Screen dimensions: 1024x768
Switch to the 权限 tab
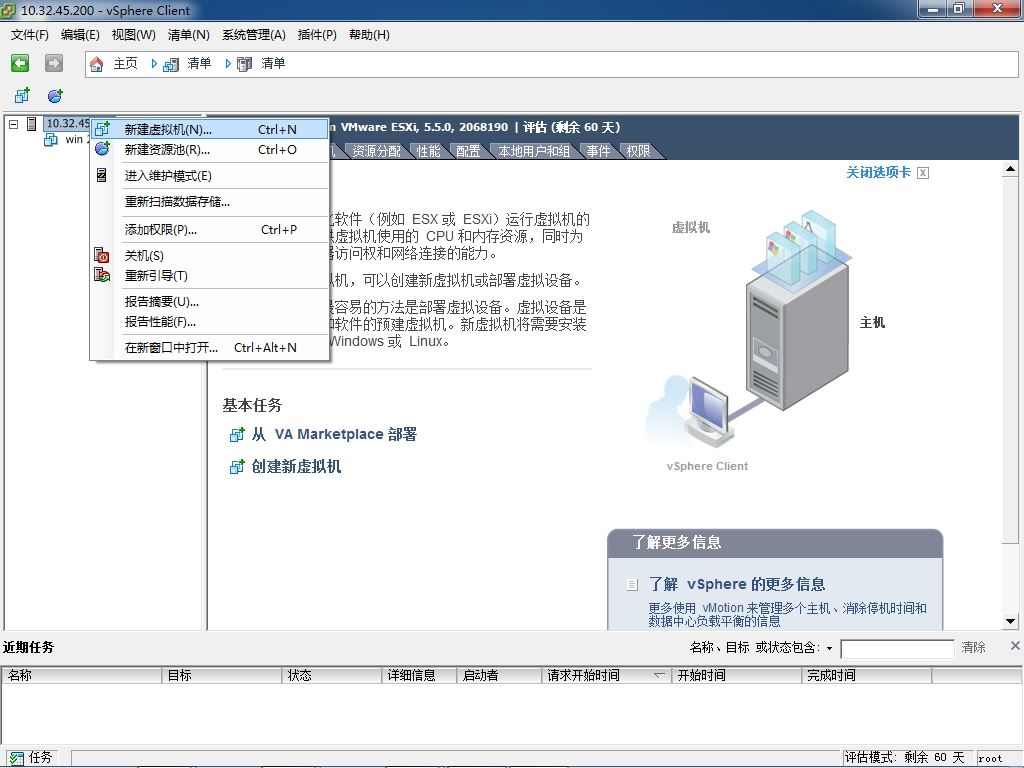638,151
